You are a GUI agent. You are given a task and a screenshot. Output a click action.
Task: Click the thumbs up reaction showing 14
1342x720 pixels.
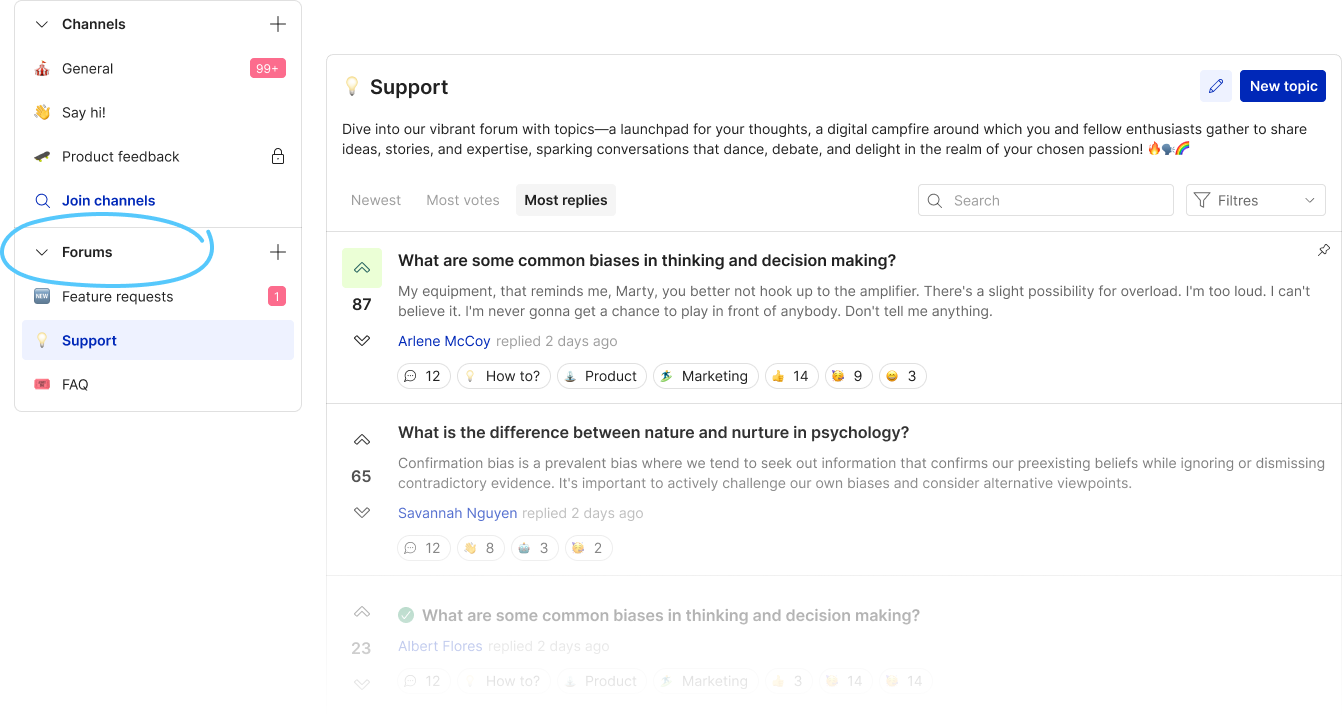pyautogui.click(x=791, y=376)
